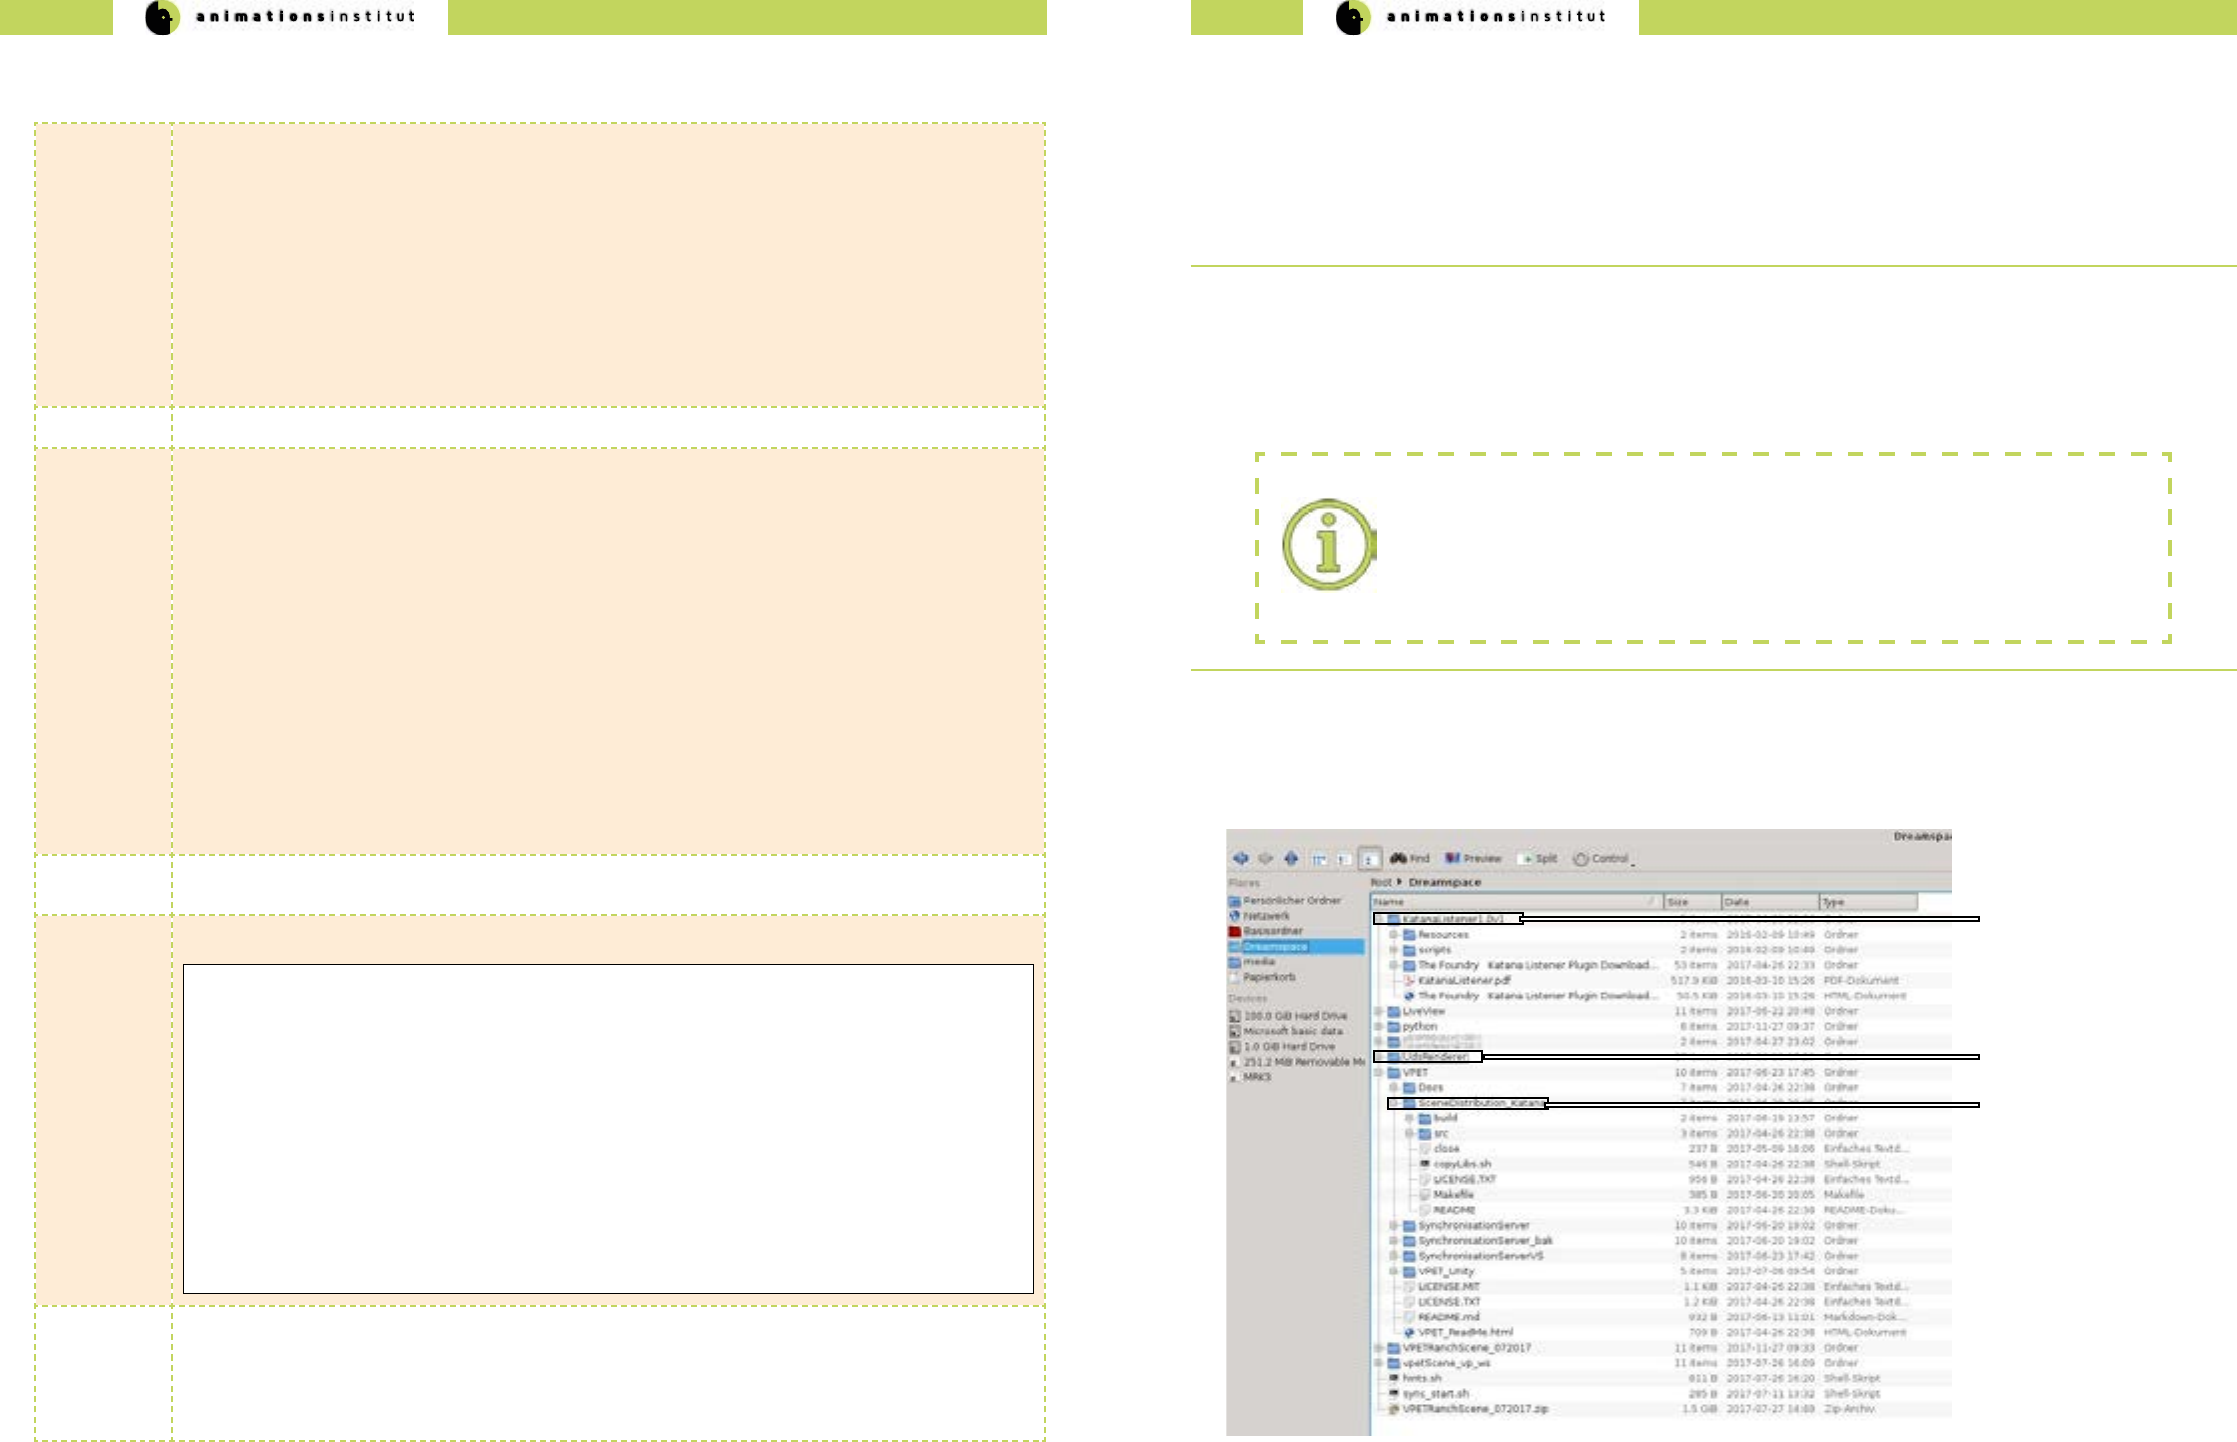Click the forward navigation arrow

1266,858
